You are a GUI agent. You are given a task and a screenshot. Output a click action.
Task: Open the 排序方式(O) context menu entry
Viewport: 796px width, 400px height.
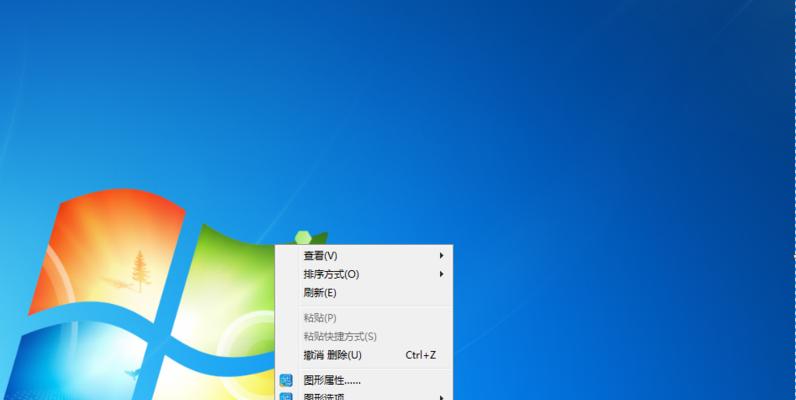pyautogui.click(x=363, y=274)
